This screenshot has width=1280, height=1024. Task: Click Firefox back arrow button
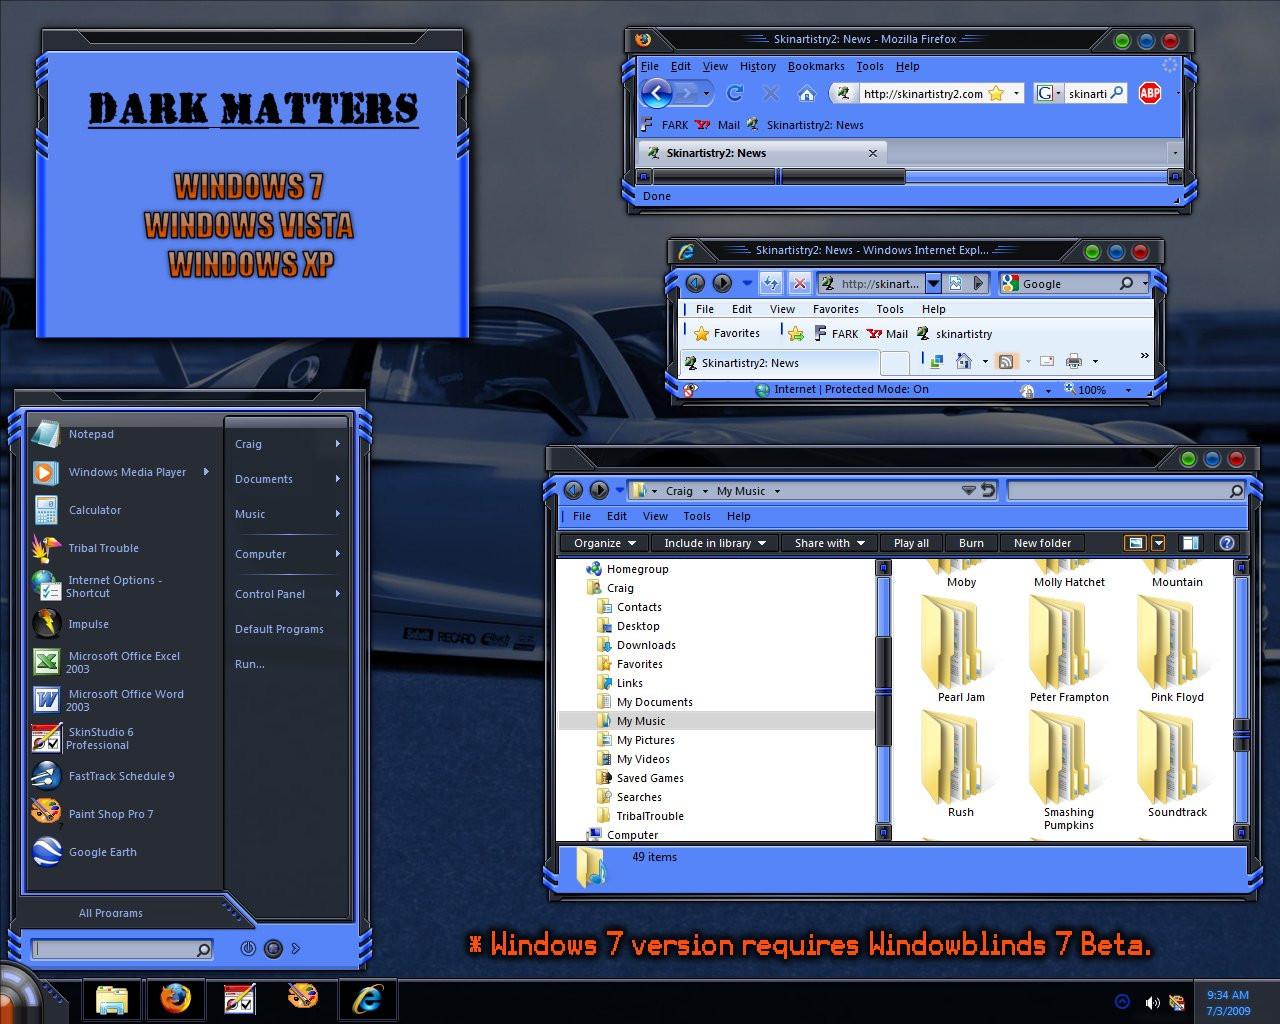click(x=656, y=94)
